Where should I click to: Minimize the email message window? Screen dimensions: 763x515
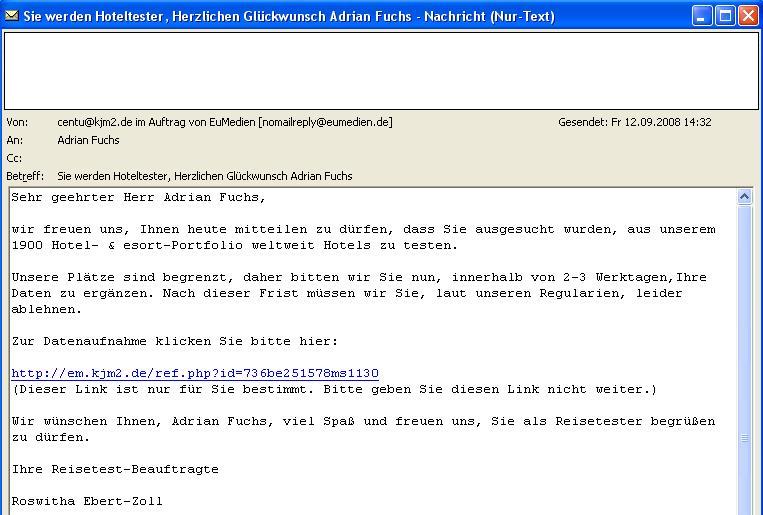point(702,16)
